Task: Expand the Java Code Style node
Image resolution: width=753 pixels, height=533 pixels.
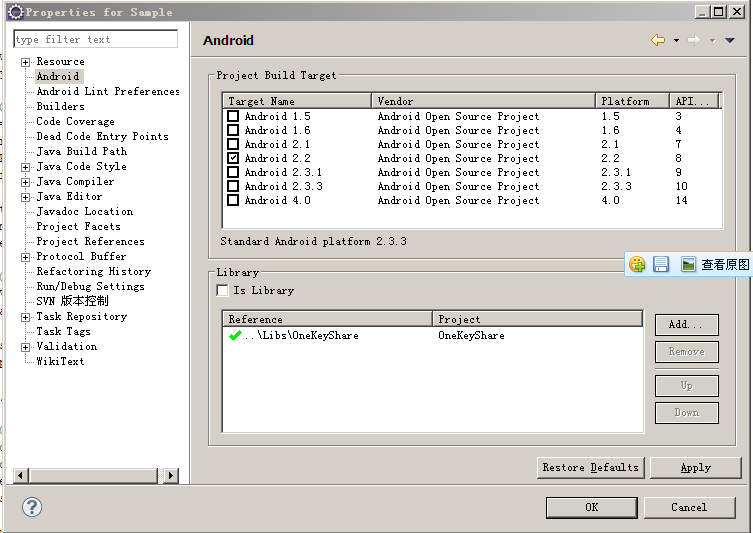Action: click(25, 167)
